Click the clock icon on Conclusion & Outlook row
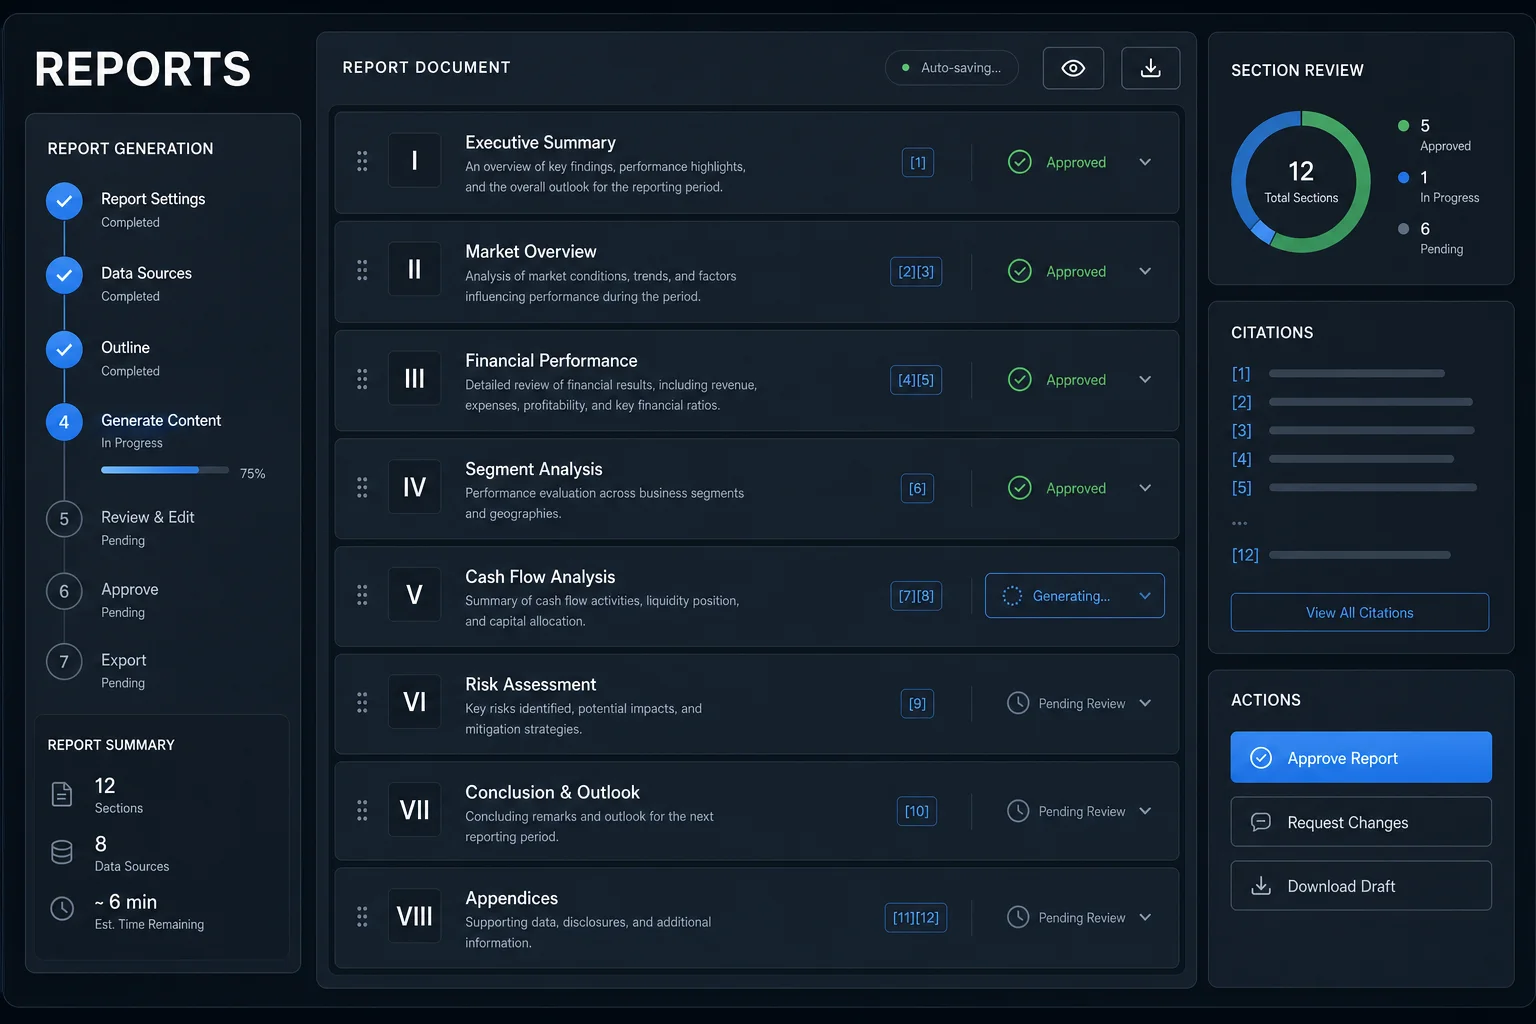Viewport: 1536px width, 1024px height. click(x=1018, y=811)
